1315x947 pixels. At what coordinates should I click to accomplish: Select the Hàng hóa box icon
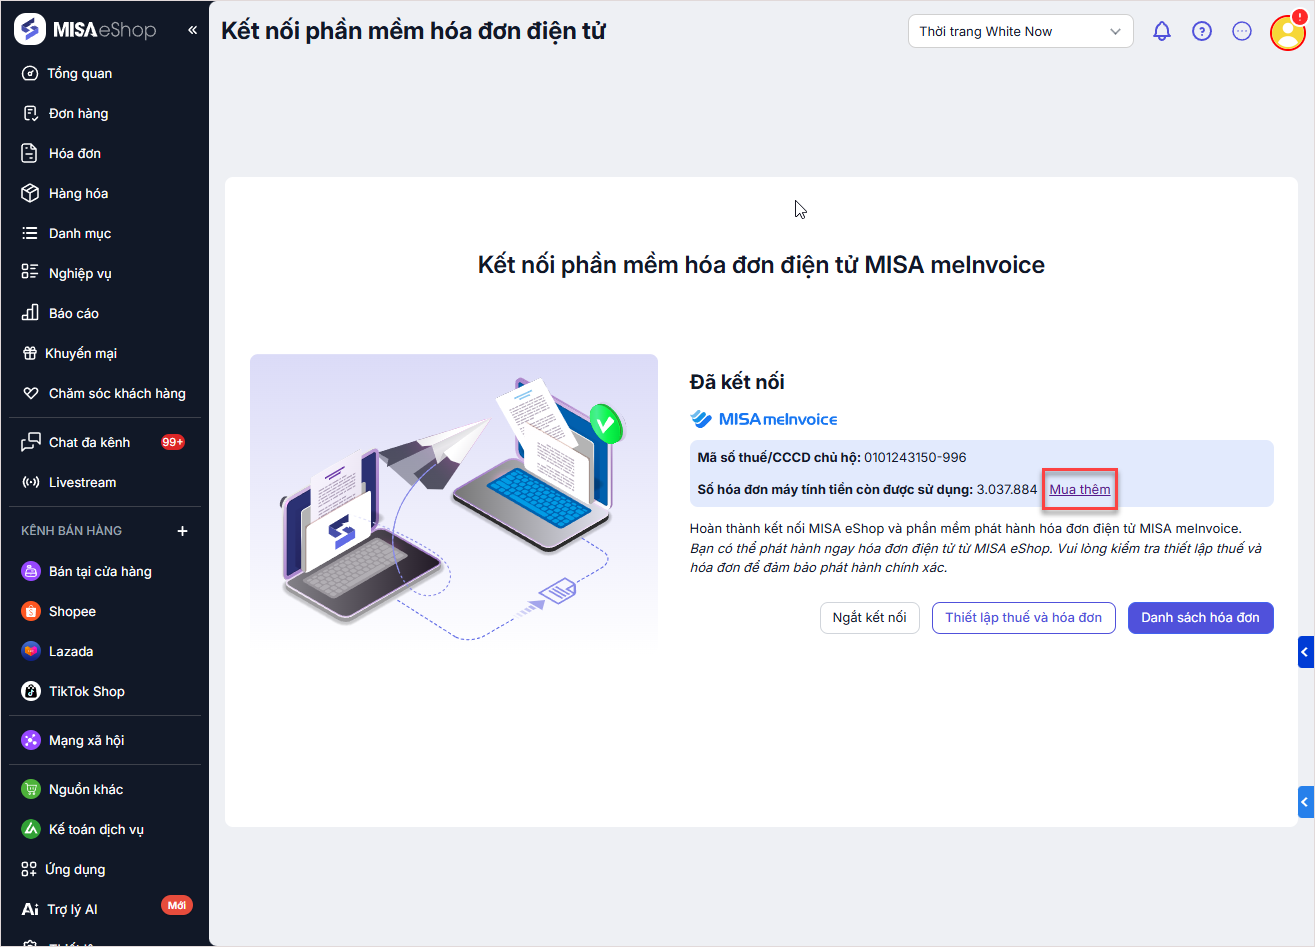[x=30, y=193]
